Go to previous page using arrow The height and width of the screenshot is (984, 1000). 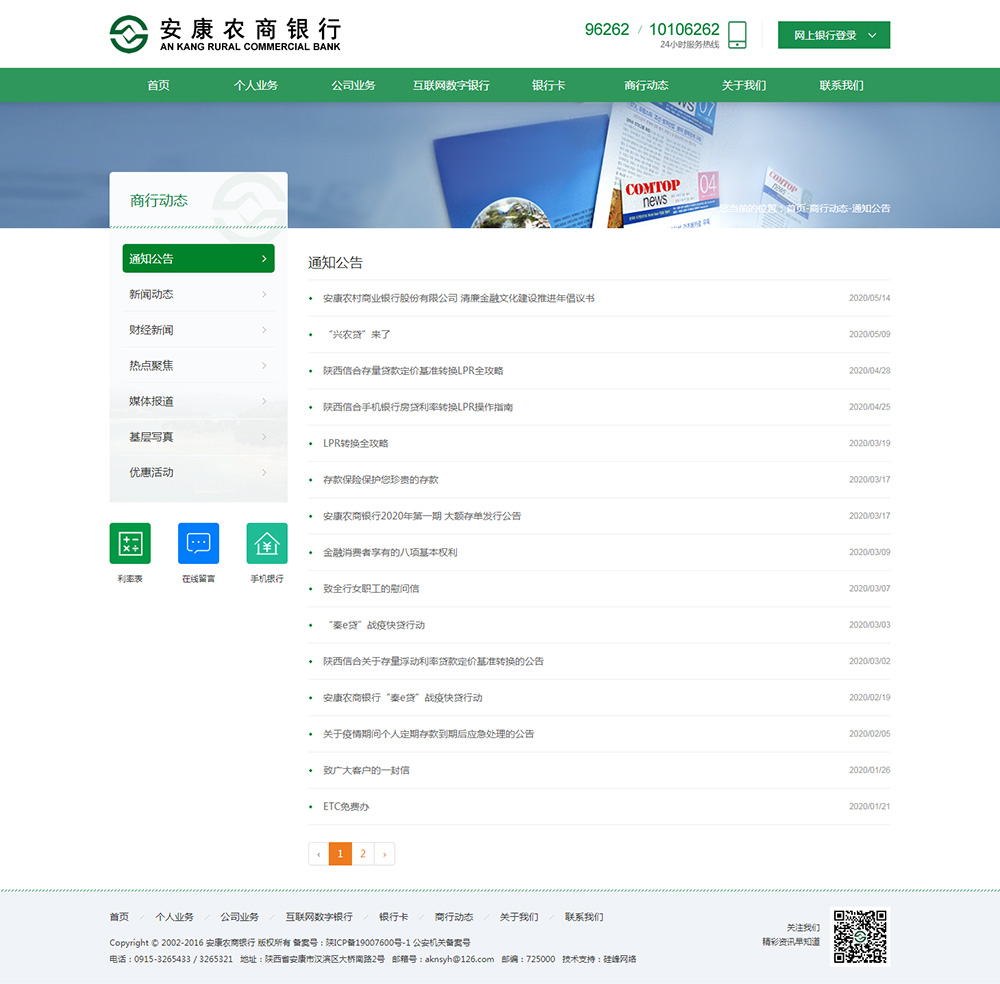(x=318, y=854)
